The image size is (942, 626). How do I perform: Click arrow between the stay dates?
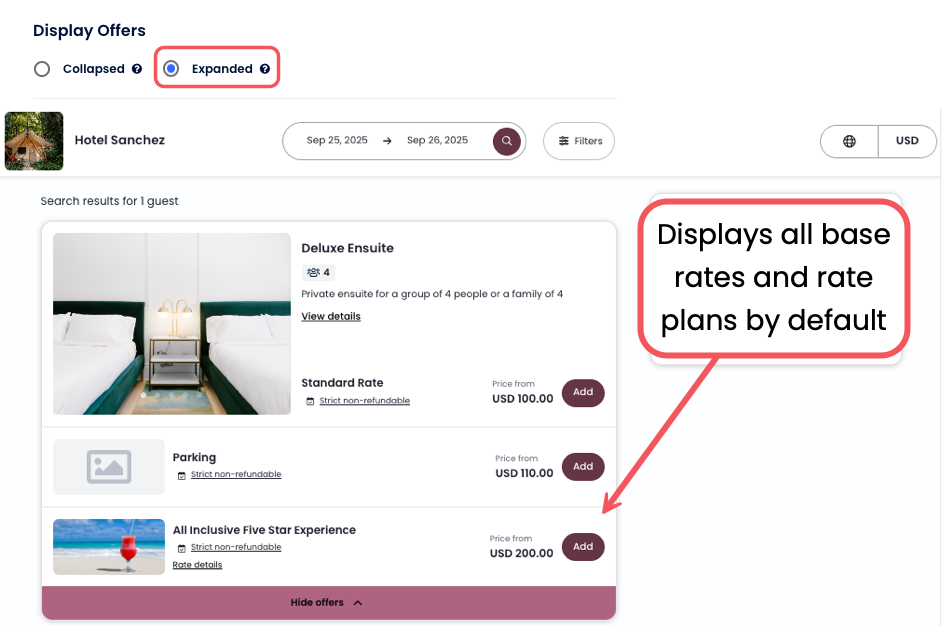pos(387,141)
